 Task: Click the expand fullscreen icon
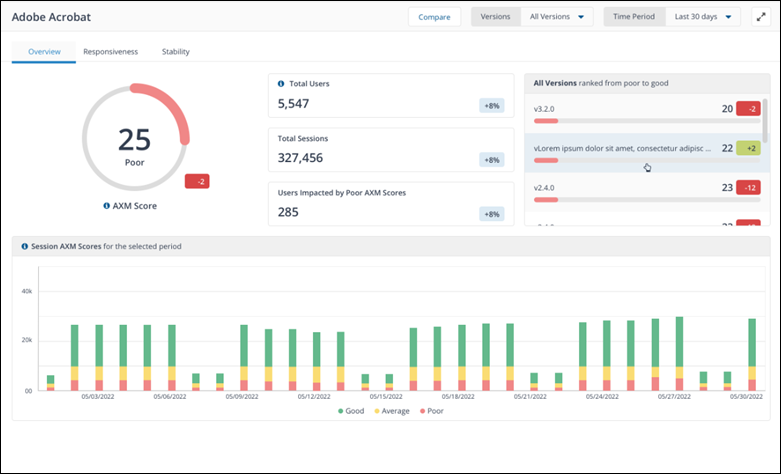pos(760,17)
